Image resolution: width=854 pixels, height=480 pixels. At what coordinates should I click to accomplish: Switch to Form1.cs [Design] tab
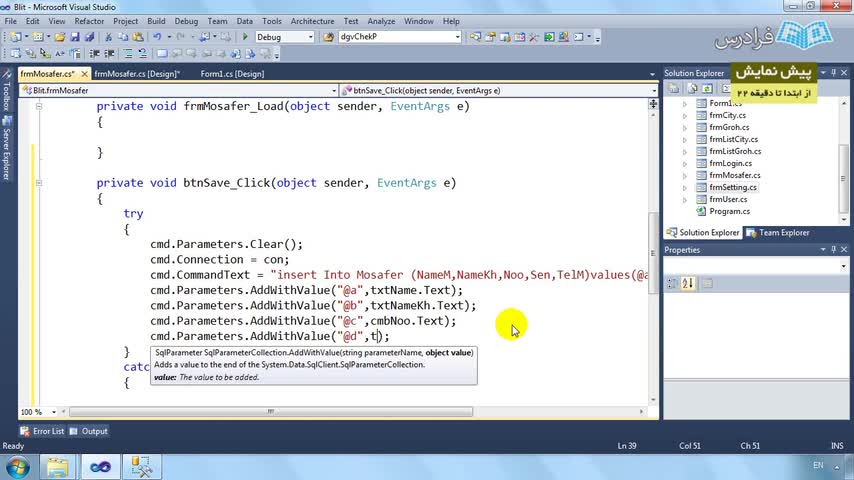pyautogui.click(x=232, y=74)
